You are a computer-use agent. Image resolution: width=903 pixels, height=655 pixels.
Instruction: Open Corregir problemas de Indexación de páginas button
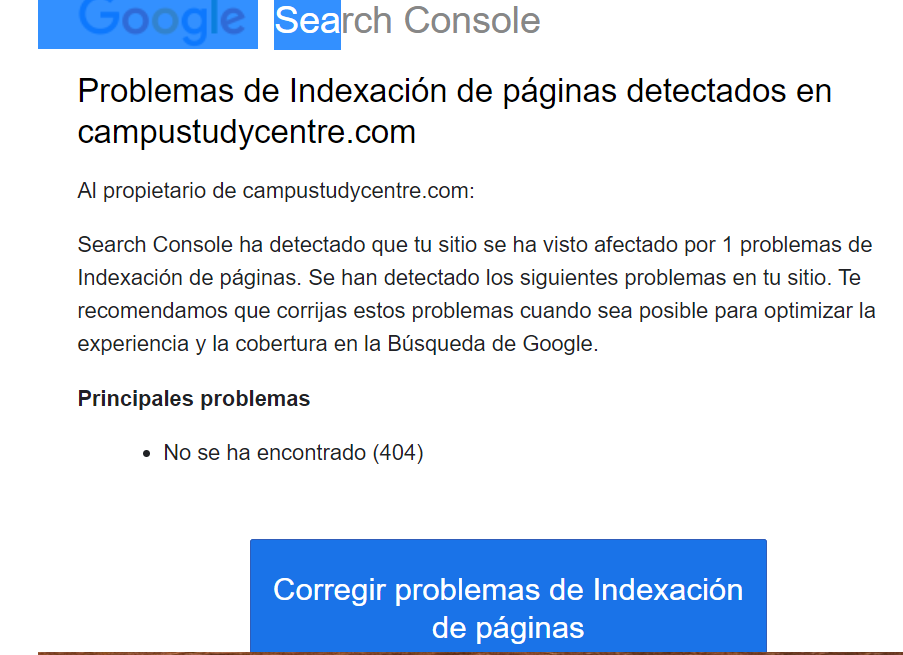click(x=508, y=596)
